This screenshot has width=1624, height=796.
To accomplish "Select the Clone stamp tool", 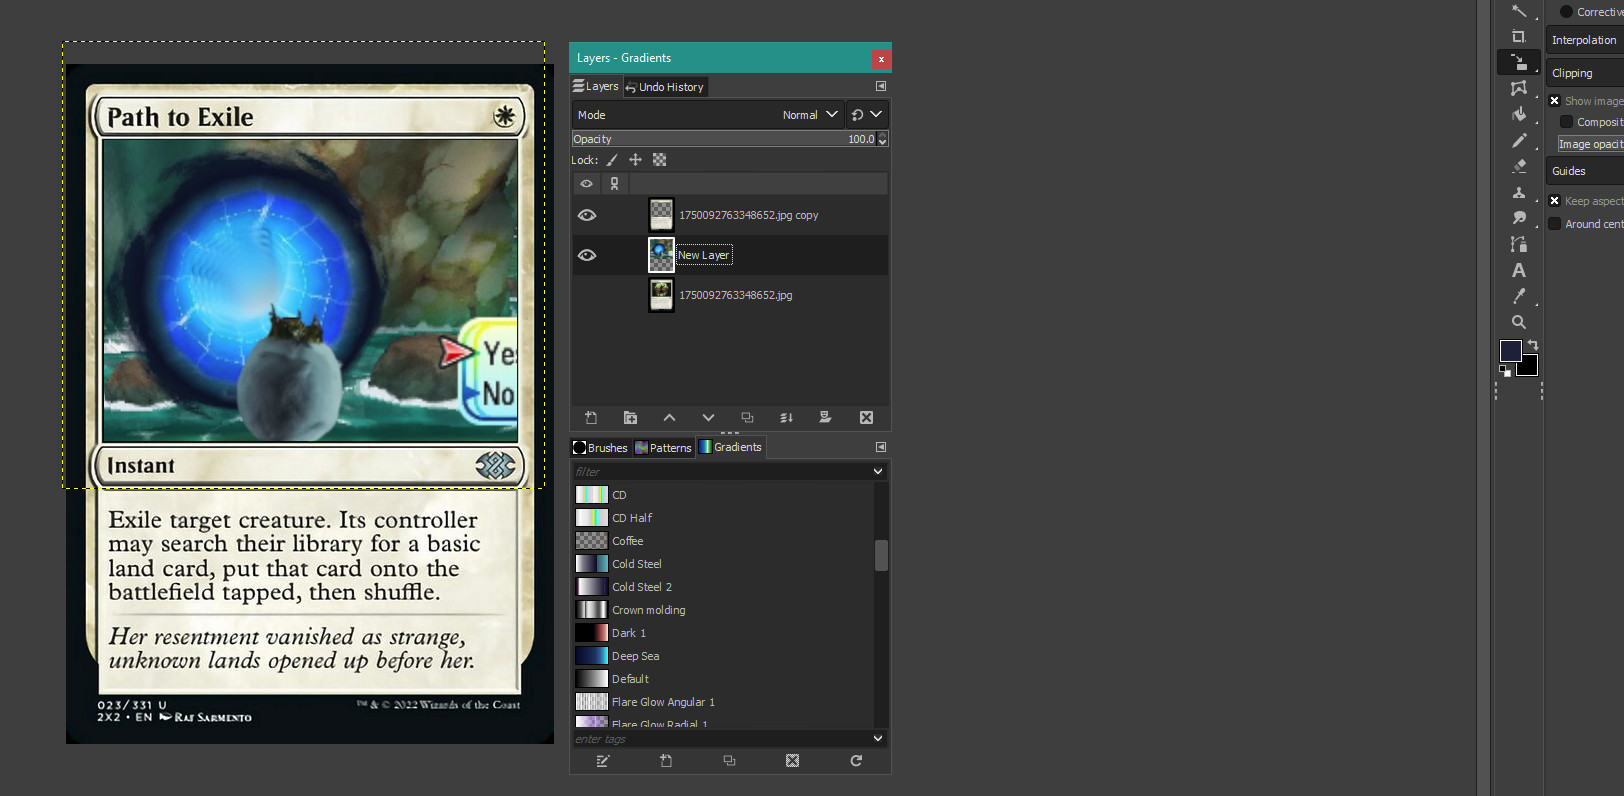I will pyautogui.click(x=1518, y=192).
